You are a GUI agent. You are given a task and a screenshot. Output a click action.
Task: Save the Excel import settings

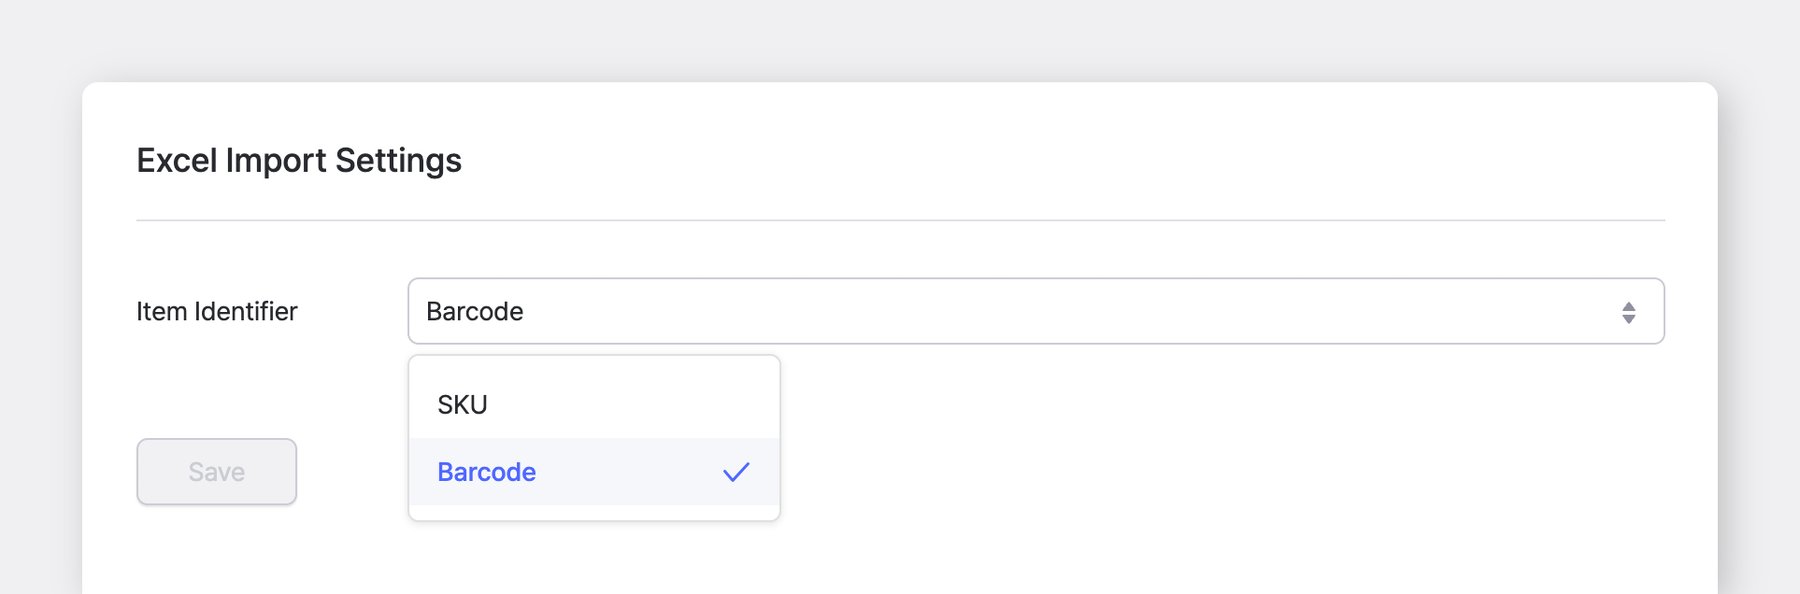pos(217,472)
